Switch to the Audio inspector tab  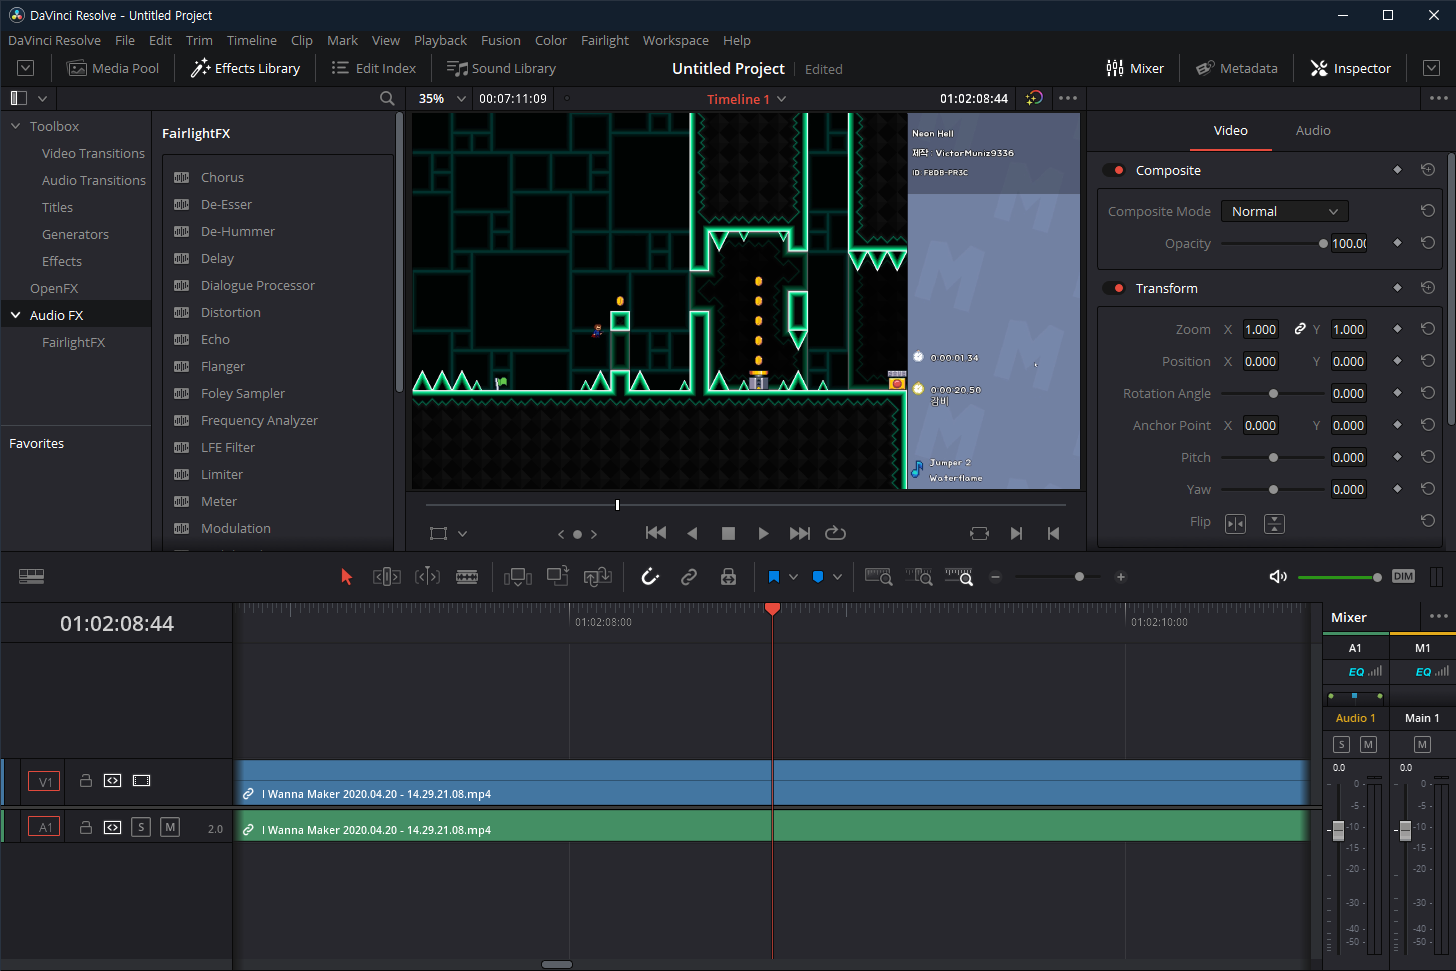pyautogui.click(x=1312, y=130)
